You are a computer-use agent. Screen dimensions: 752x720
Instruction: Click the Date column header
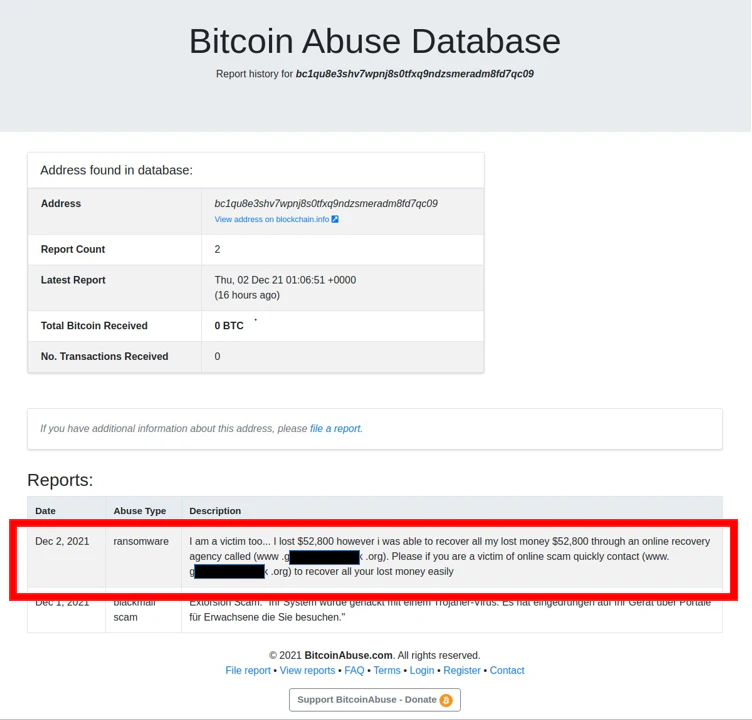46,511
